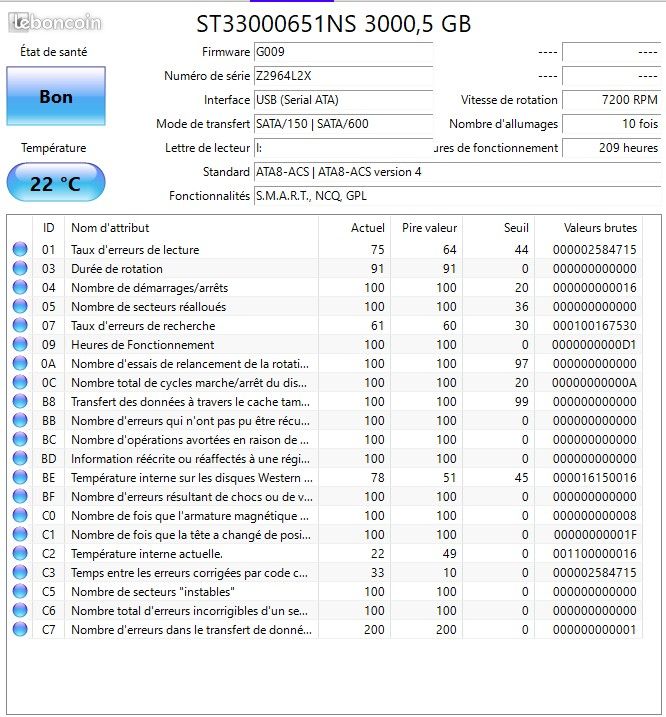
Task: Click the status icon for attribute 05
Action: pos(20,306)
